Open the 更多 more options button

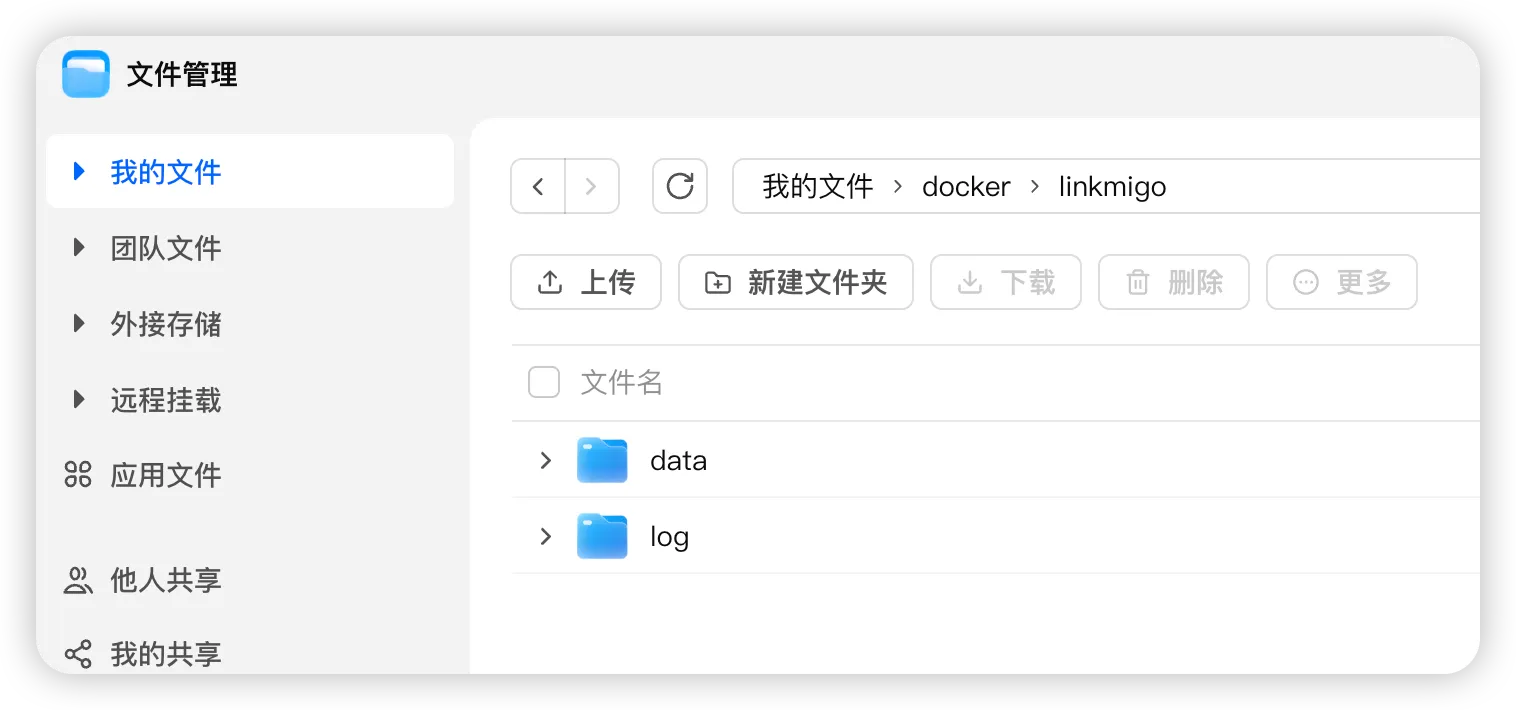[x=1342, y=282]
